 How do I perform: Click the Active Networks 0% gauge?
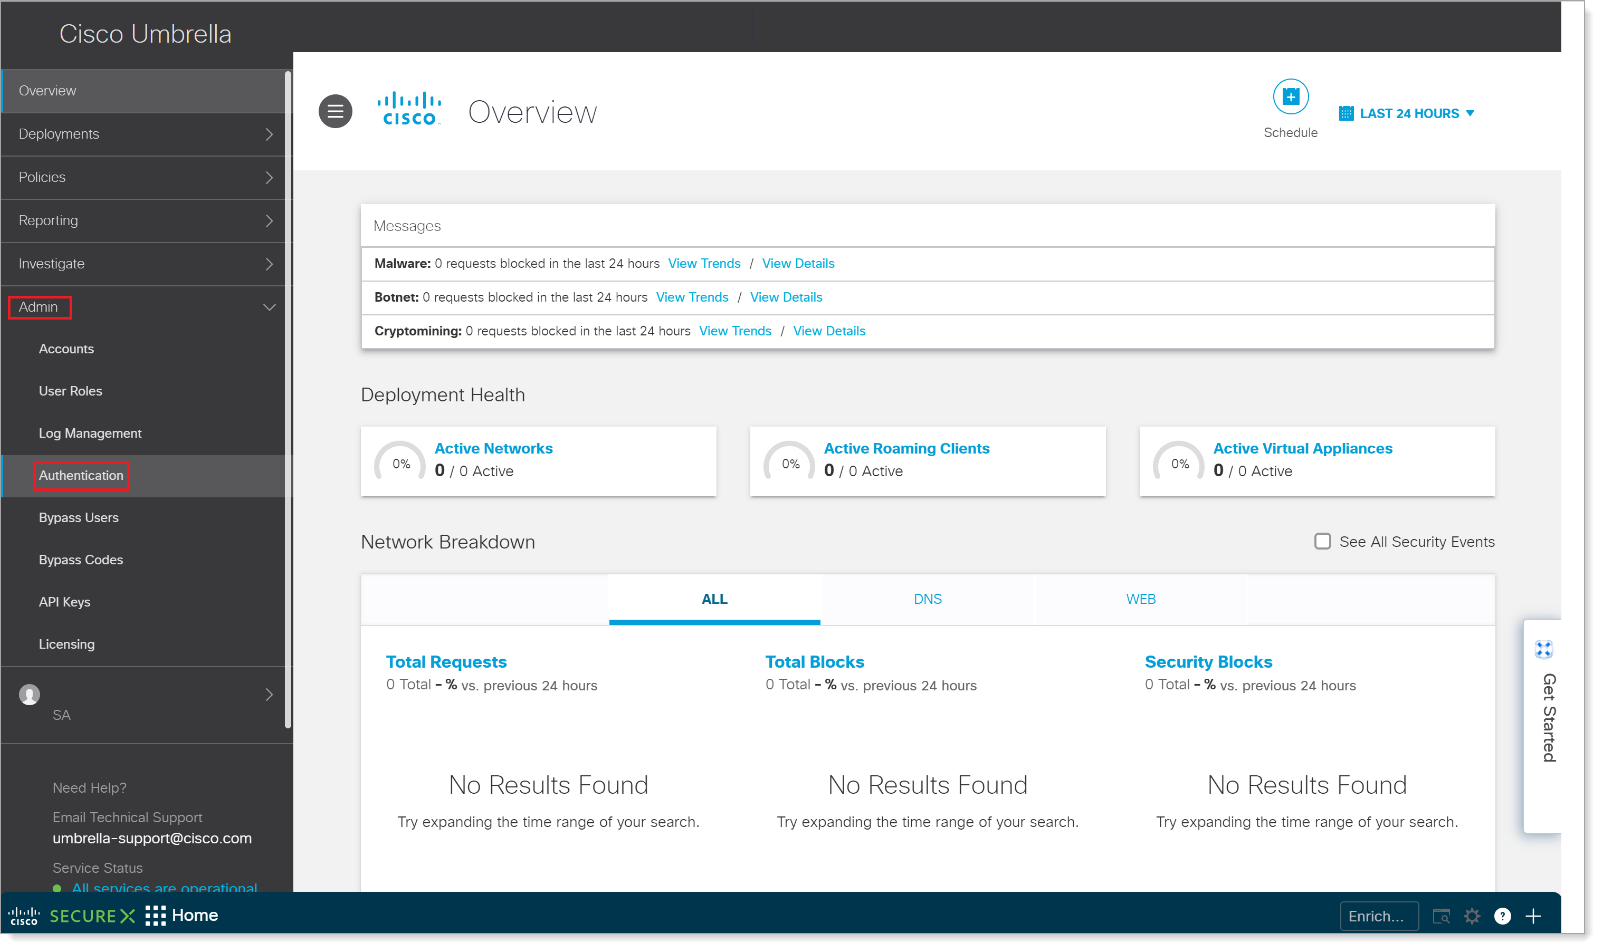click(400, 463)
